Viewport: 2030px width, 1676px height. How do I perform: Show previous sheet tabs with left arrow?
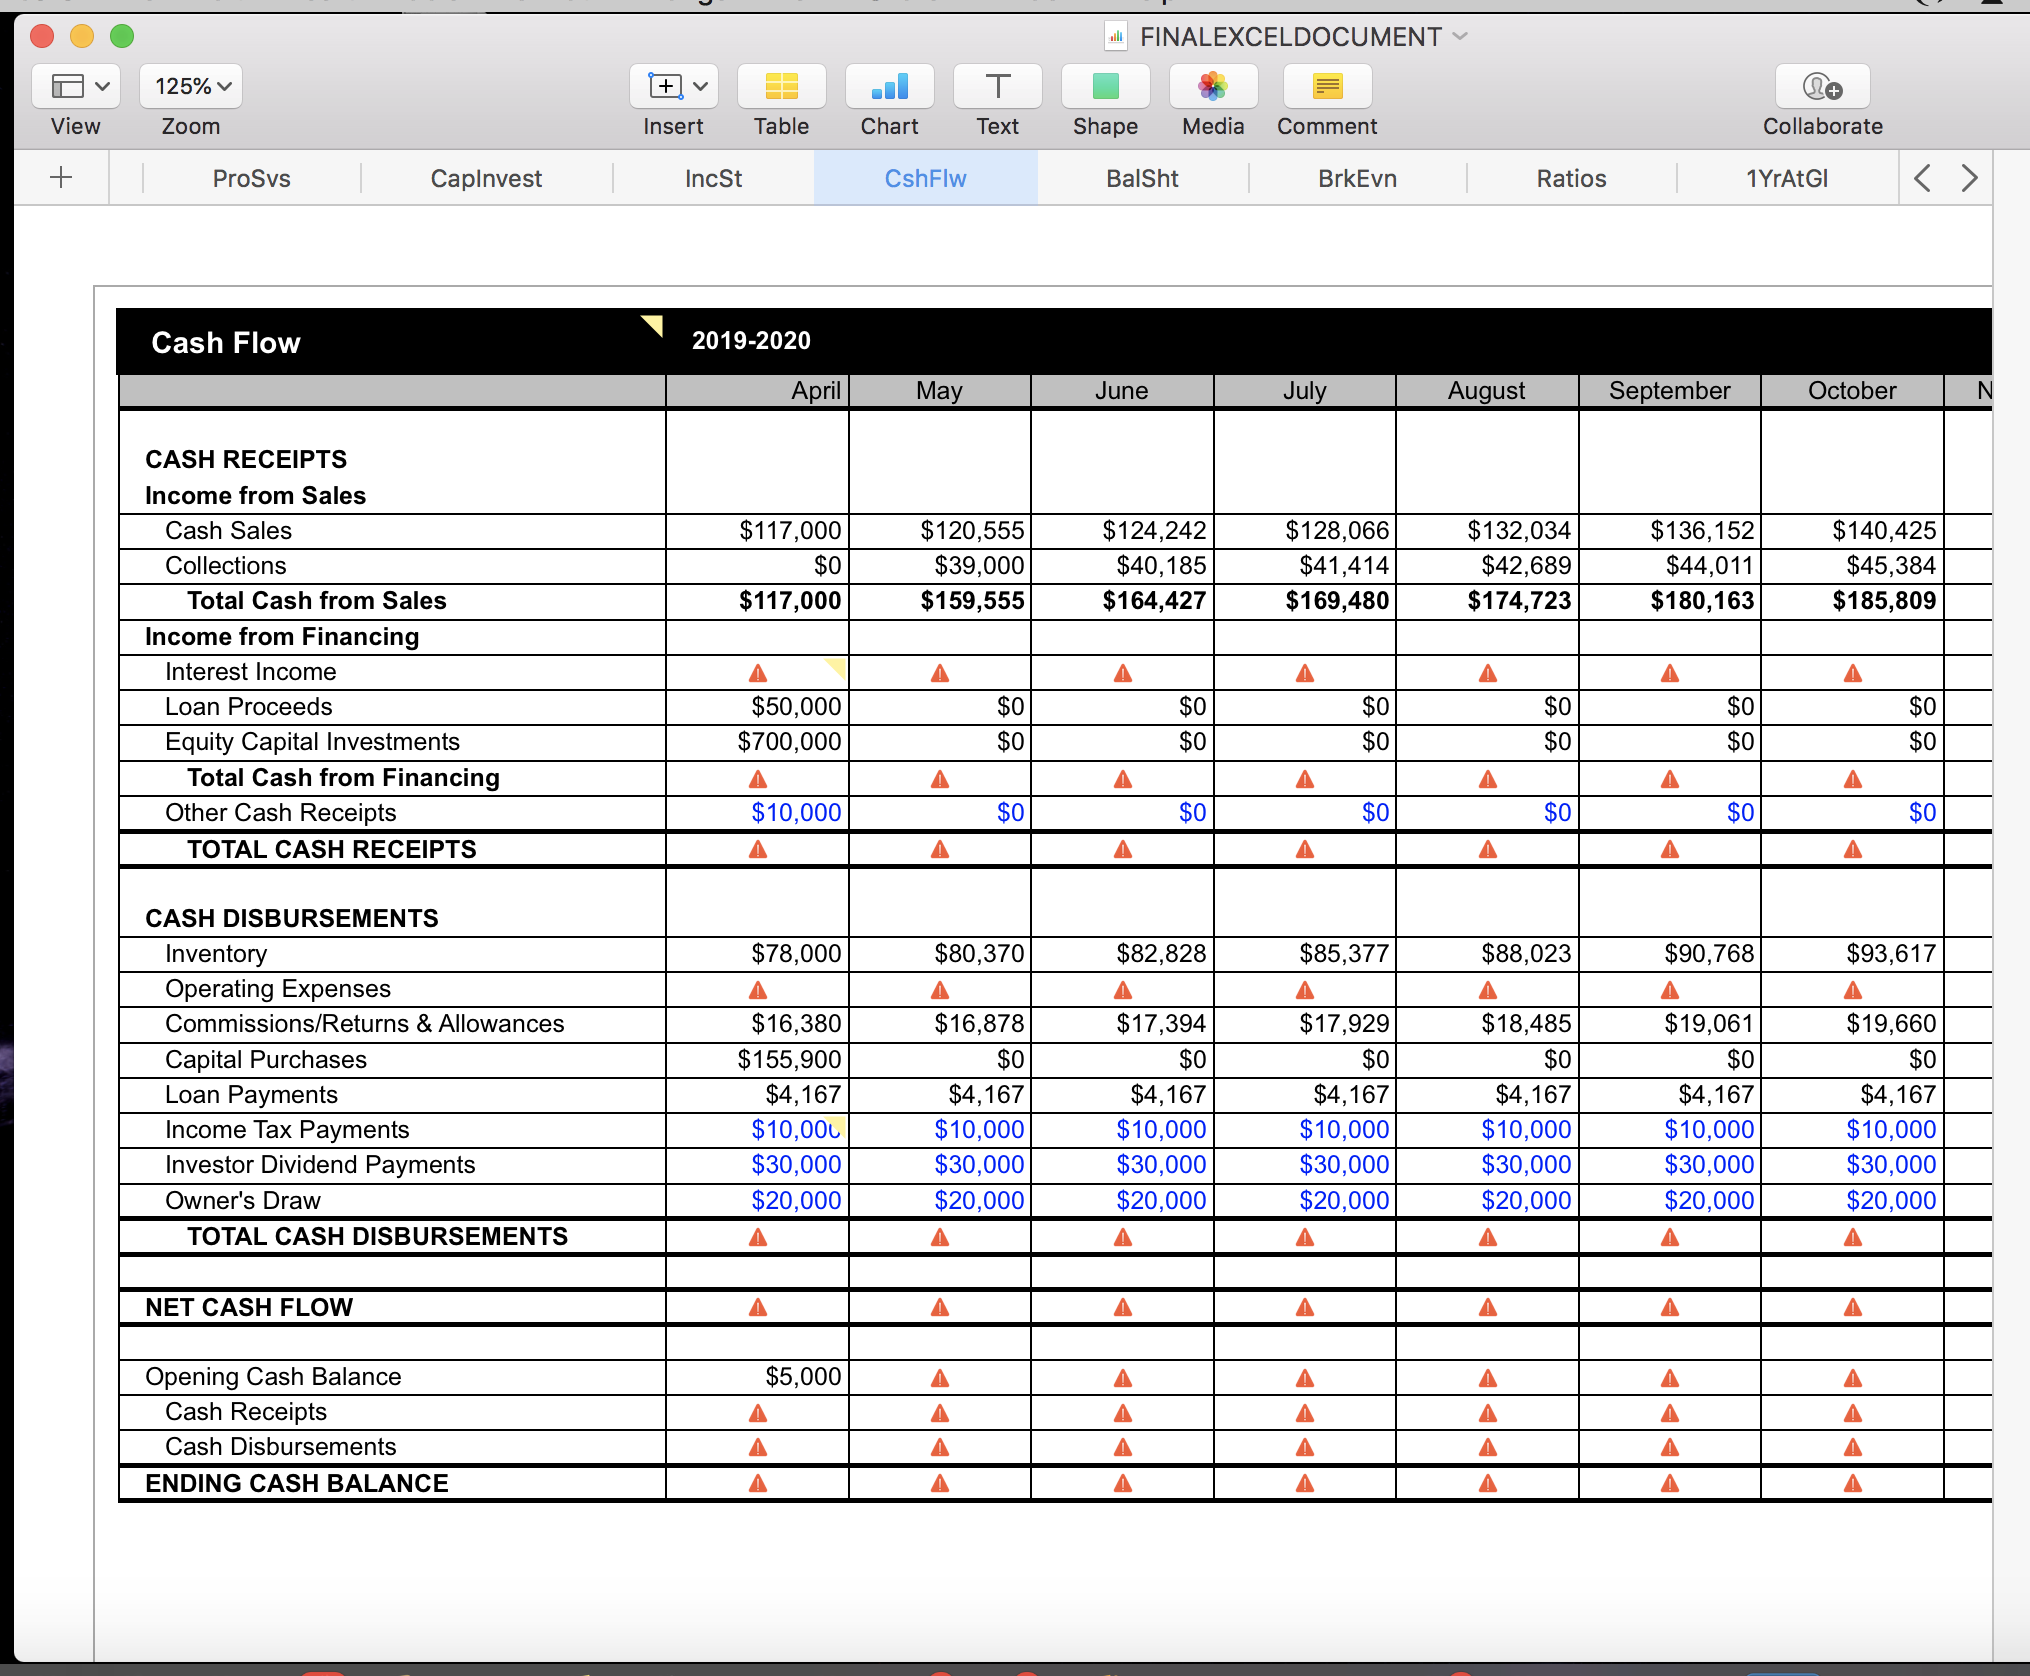coord(1922,178)
